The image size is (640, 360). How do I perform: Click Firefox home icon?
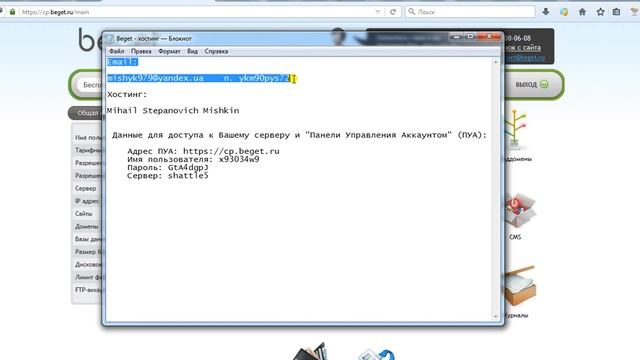point(582,12)
